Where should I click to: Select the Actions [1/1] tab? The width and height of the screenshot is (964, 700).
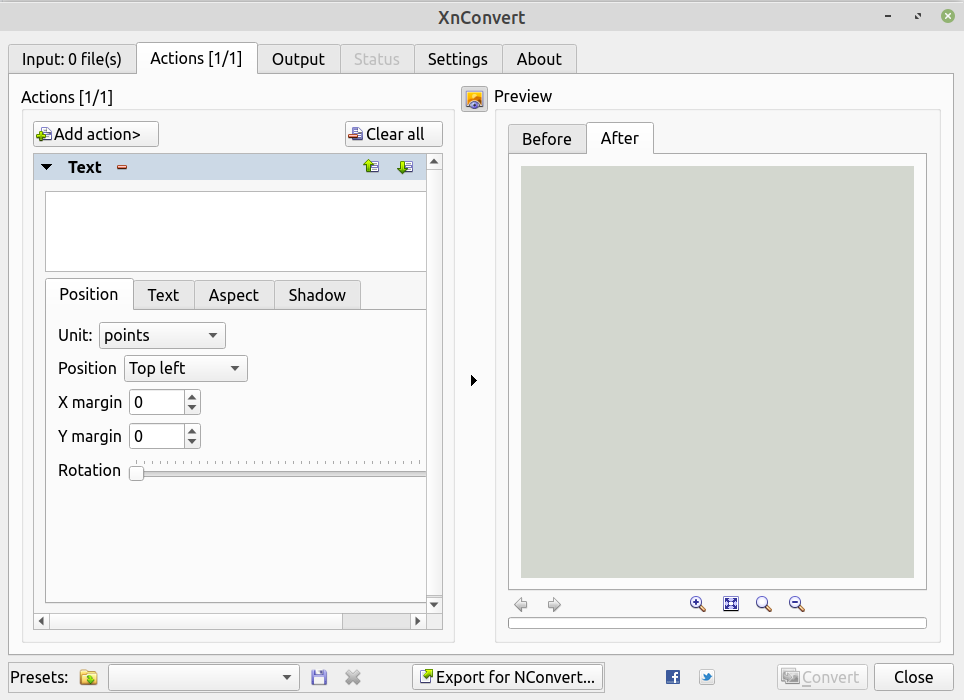[196, 58]
